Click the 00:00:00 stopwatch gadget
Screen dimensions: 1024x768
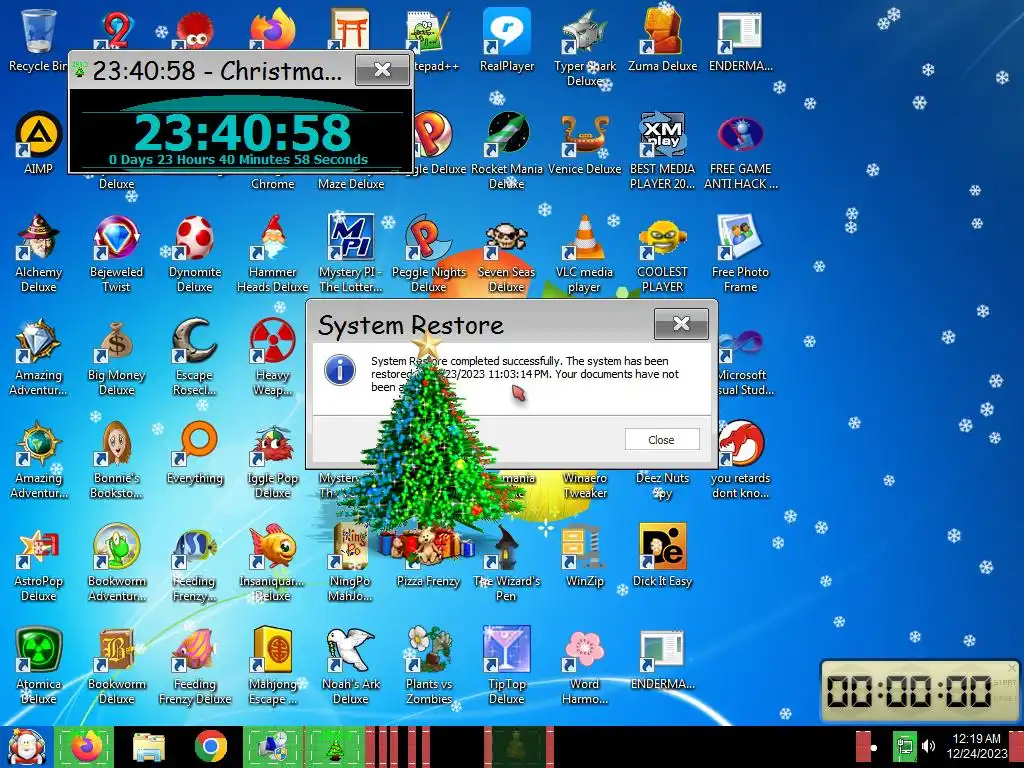(918, 691)
